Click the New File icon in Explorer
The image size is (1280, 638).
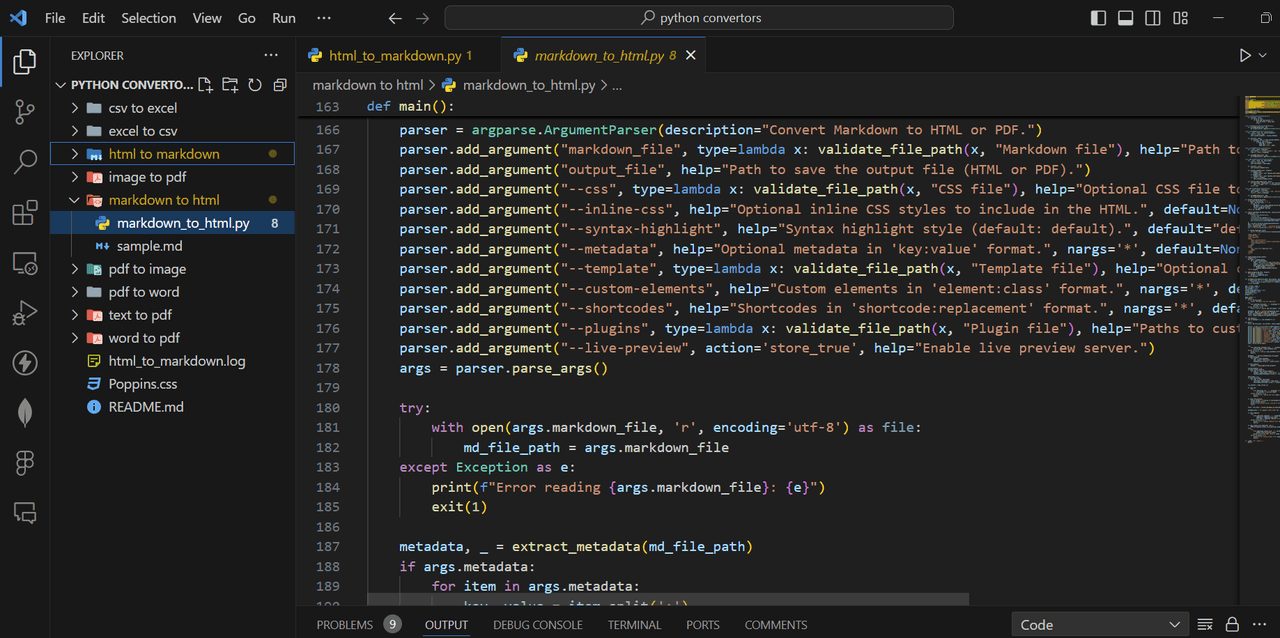(x=205, y=85)
